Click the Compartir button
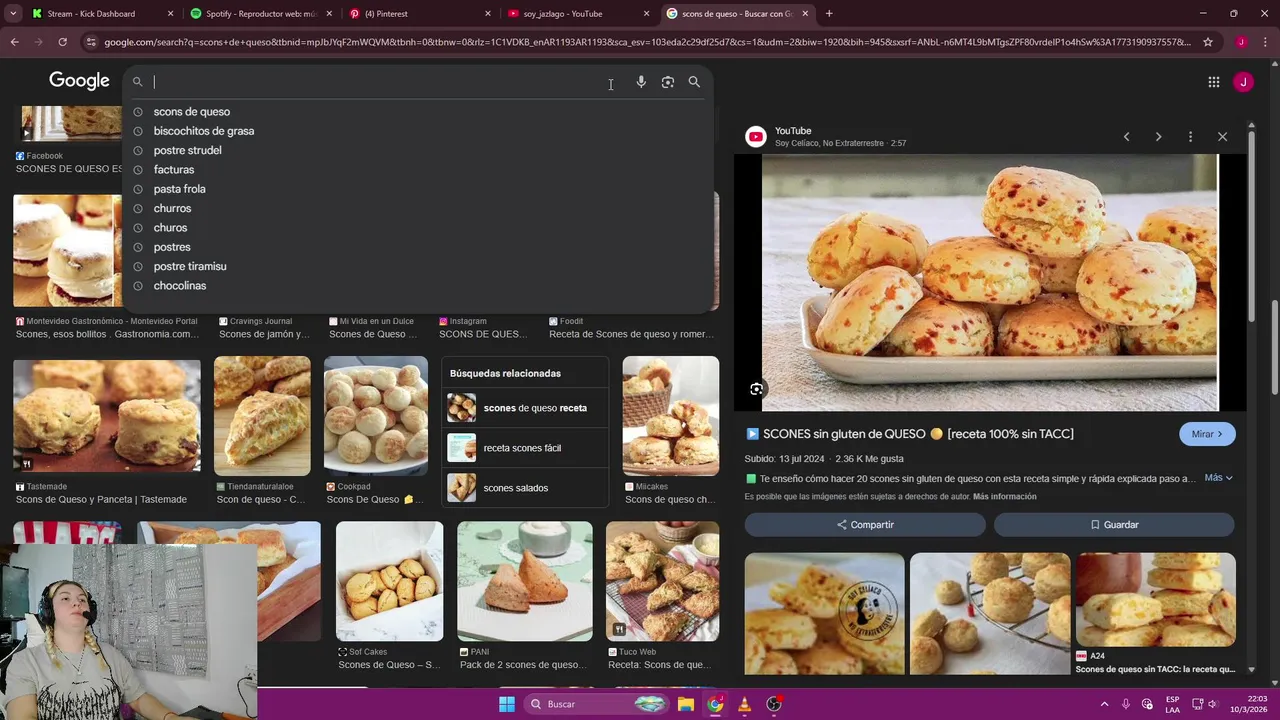This screenshot has width=1280, height=720. (865, 525)
